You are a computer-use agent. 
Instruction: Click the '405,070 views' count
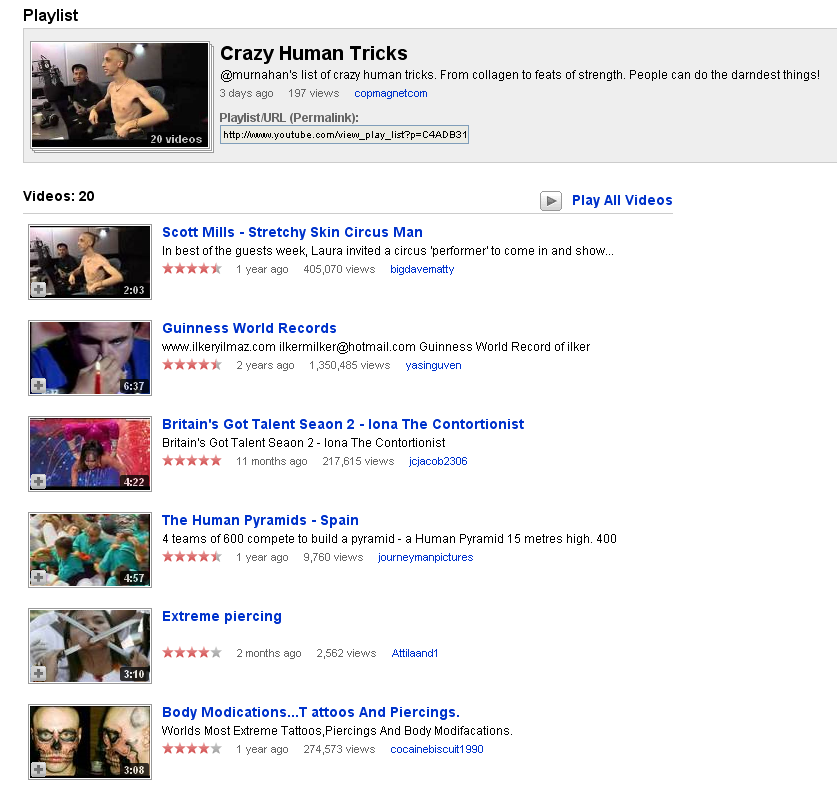pos(339,269)
